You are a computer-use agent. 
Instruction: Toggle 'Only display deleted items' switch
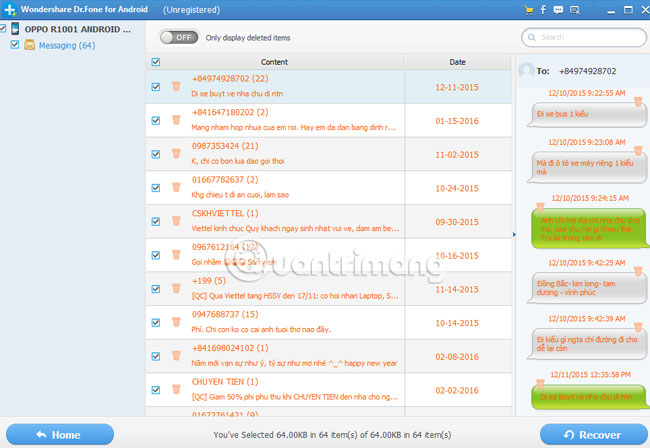coord(179,38)
